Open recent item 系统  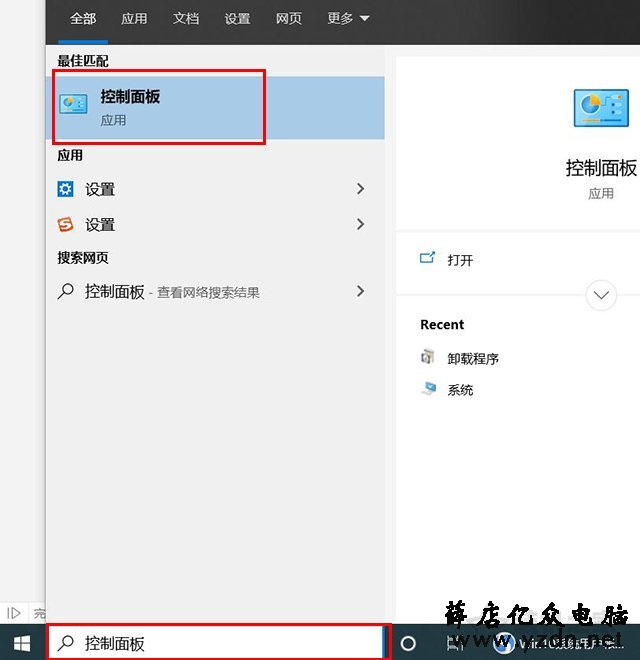point(460,390)
